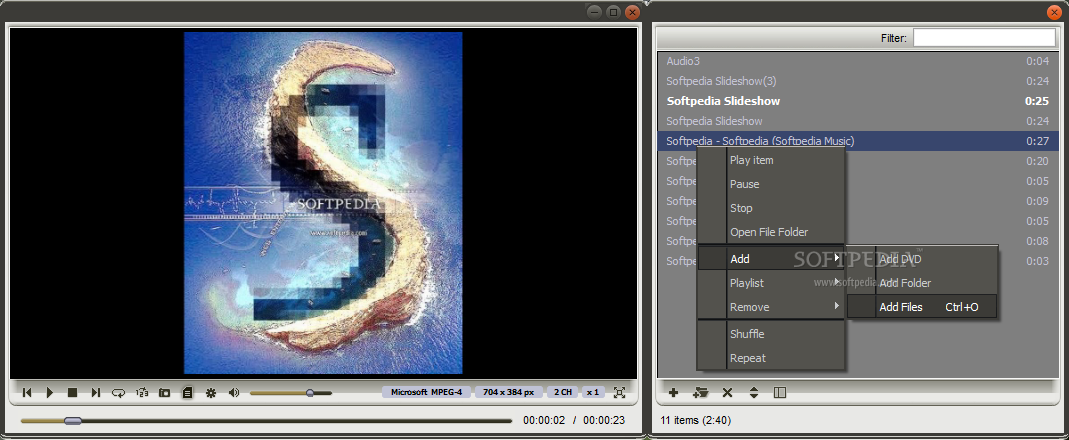
Task: Take a video snapshot with camera icon
Action: [x=164, y=392]
